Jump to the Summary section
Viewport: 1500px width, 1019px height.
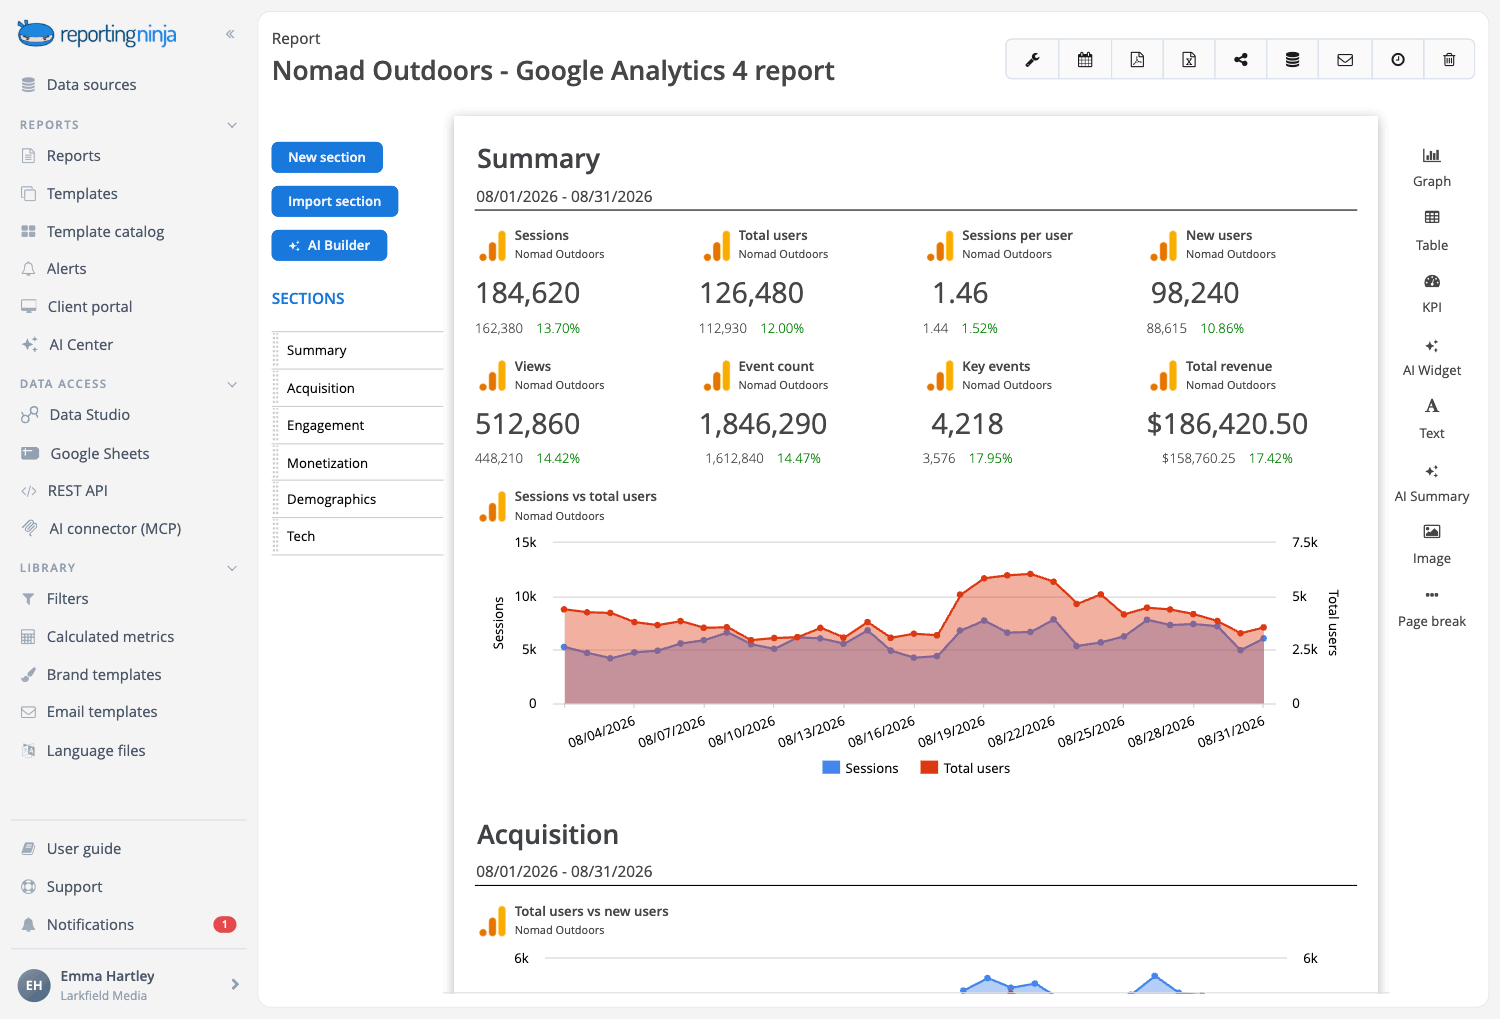point(359,351)
